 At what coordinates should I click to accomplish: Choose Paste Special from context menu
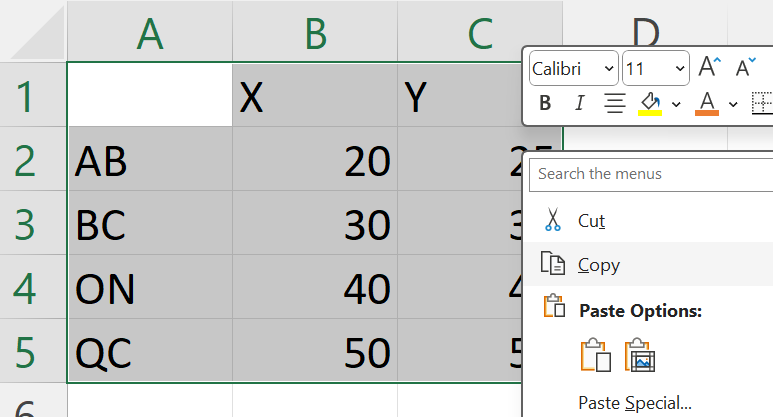635,403
